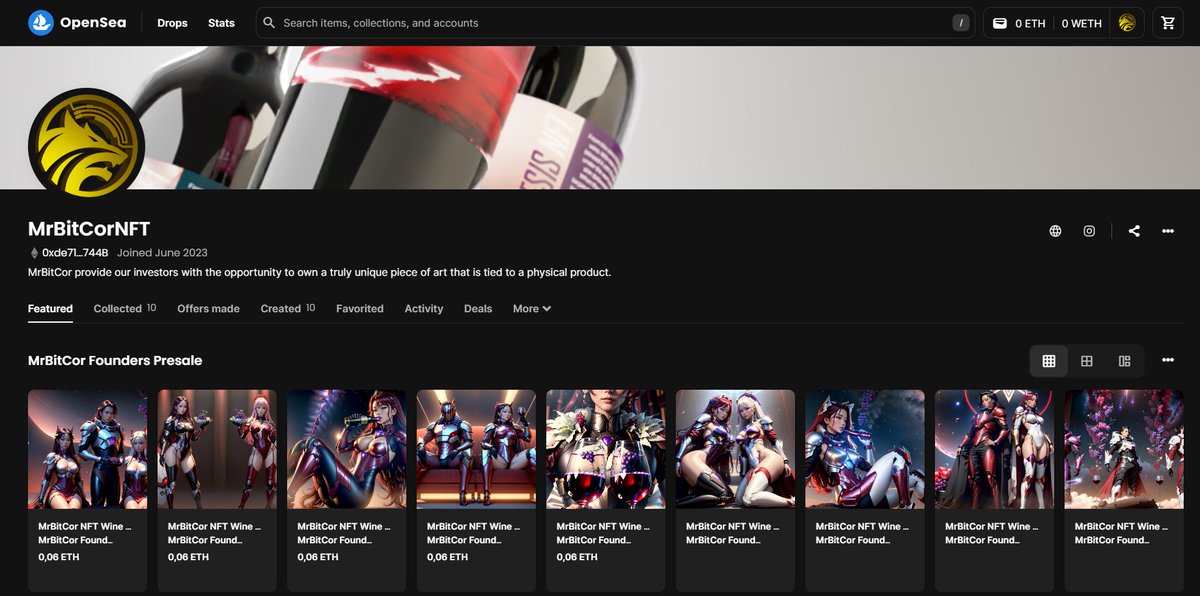This screenshot has height=596, width=1200.
Task: Open the Drops menu
Action: click(172, 23)
